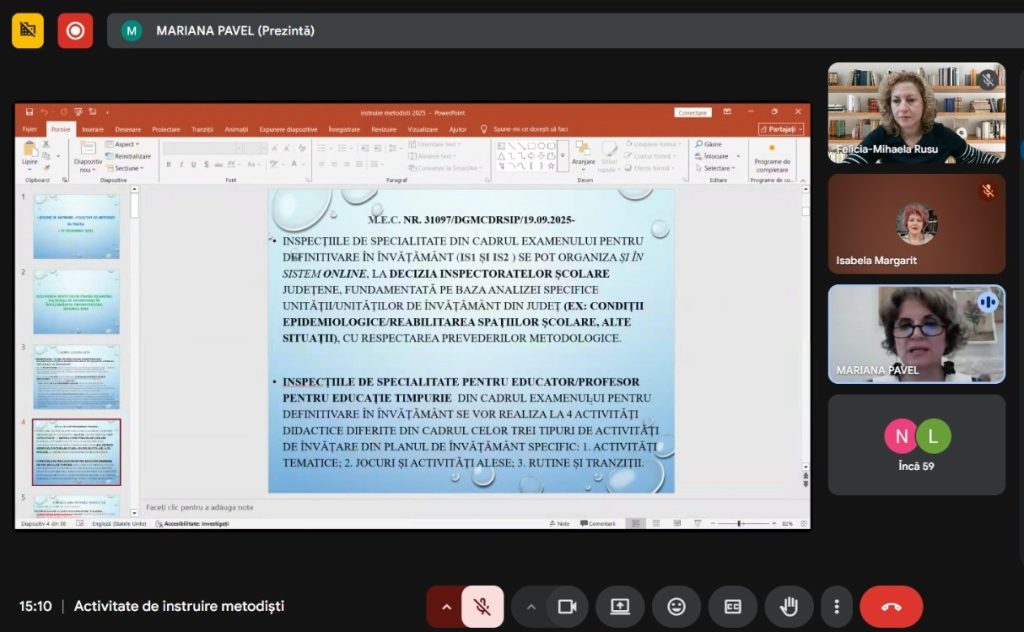Viewport: 1024px width, 632px height.
Task: Click the present screen icon
Action: [x=620, y=606]
